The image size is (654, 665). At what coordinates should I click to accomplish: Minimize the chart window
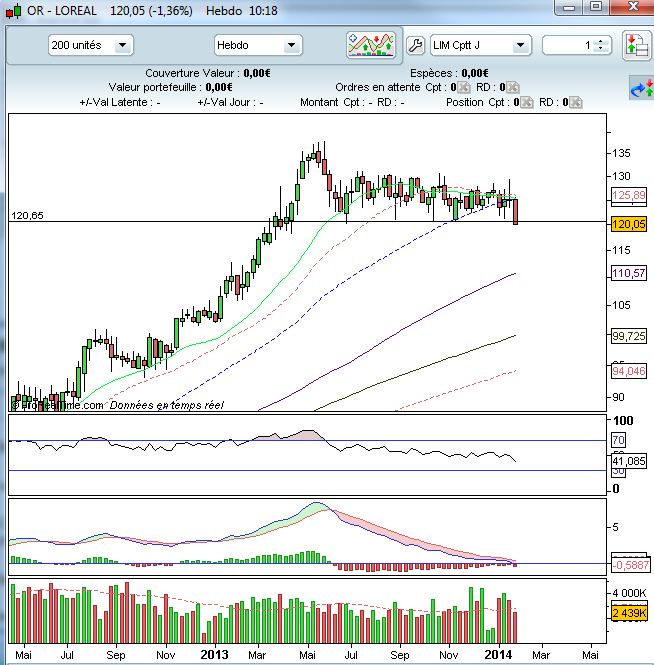point(569,8)
